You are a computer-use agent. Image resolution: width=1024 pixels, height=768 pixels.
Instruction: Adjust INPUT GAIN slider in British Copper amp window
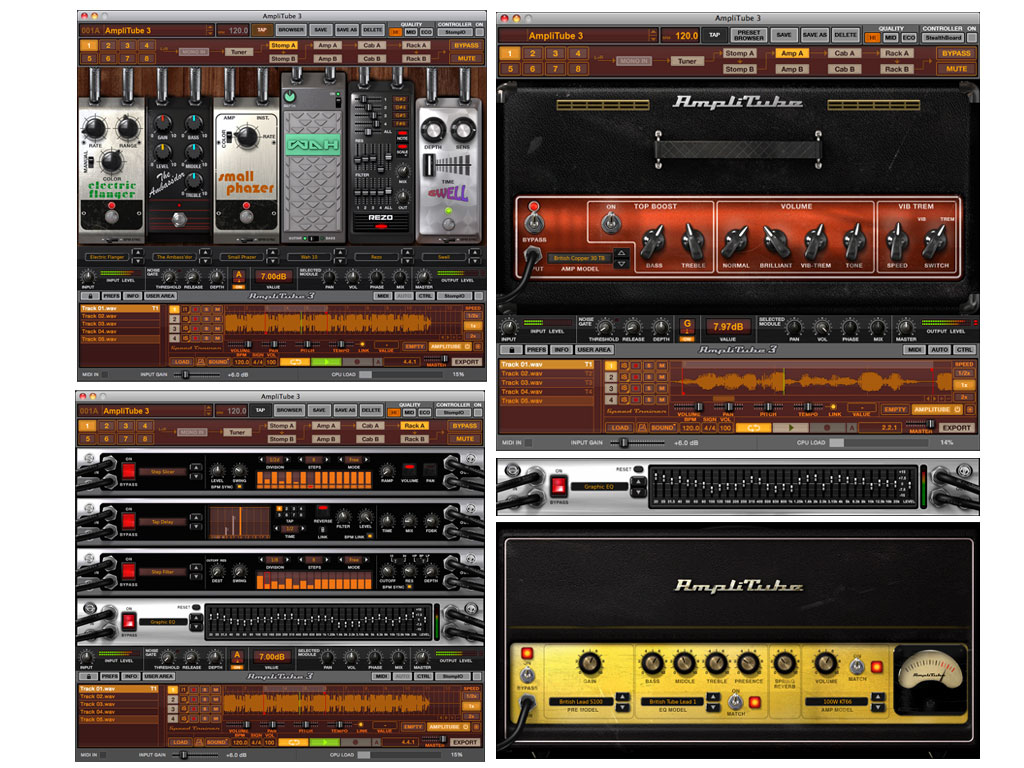pyautogui.click(x=625, y=442)
